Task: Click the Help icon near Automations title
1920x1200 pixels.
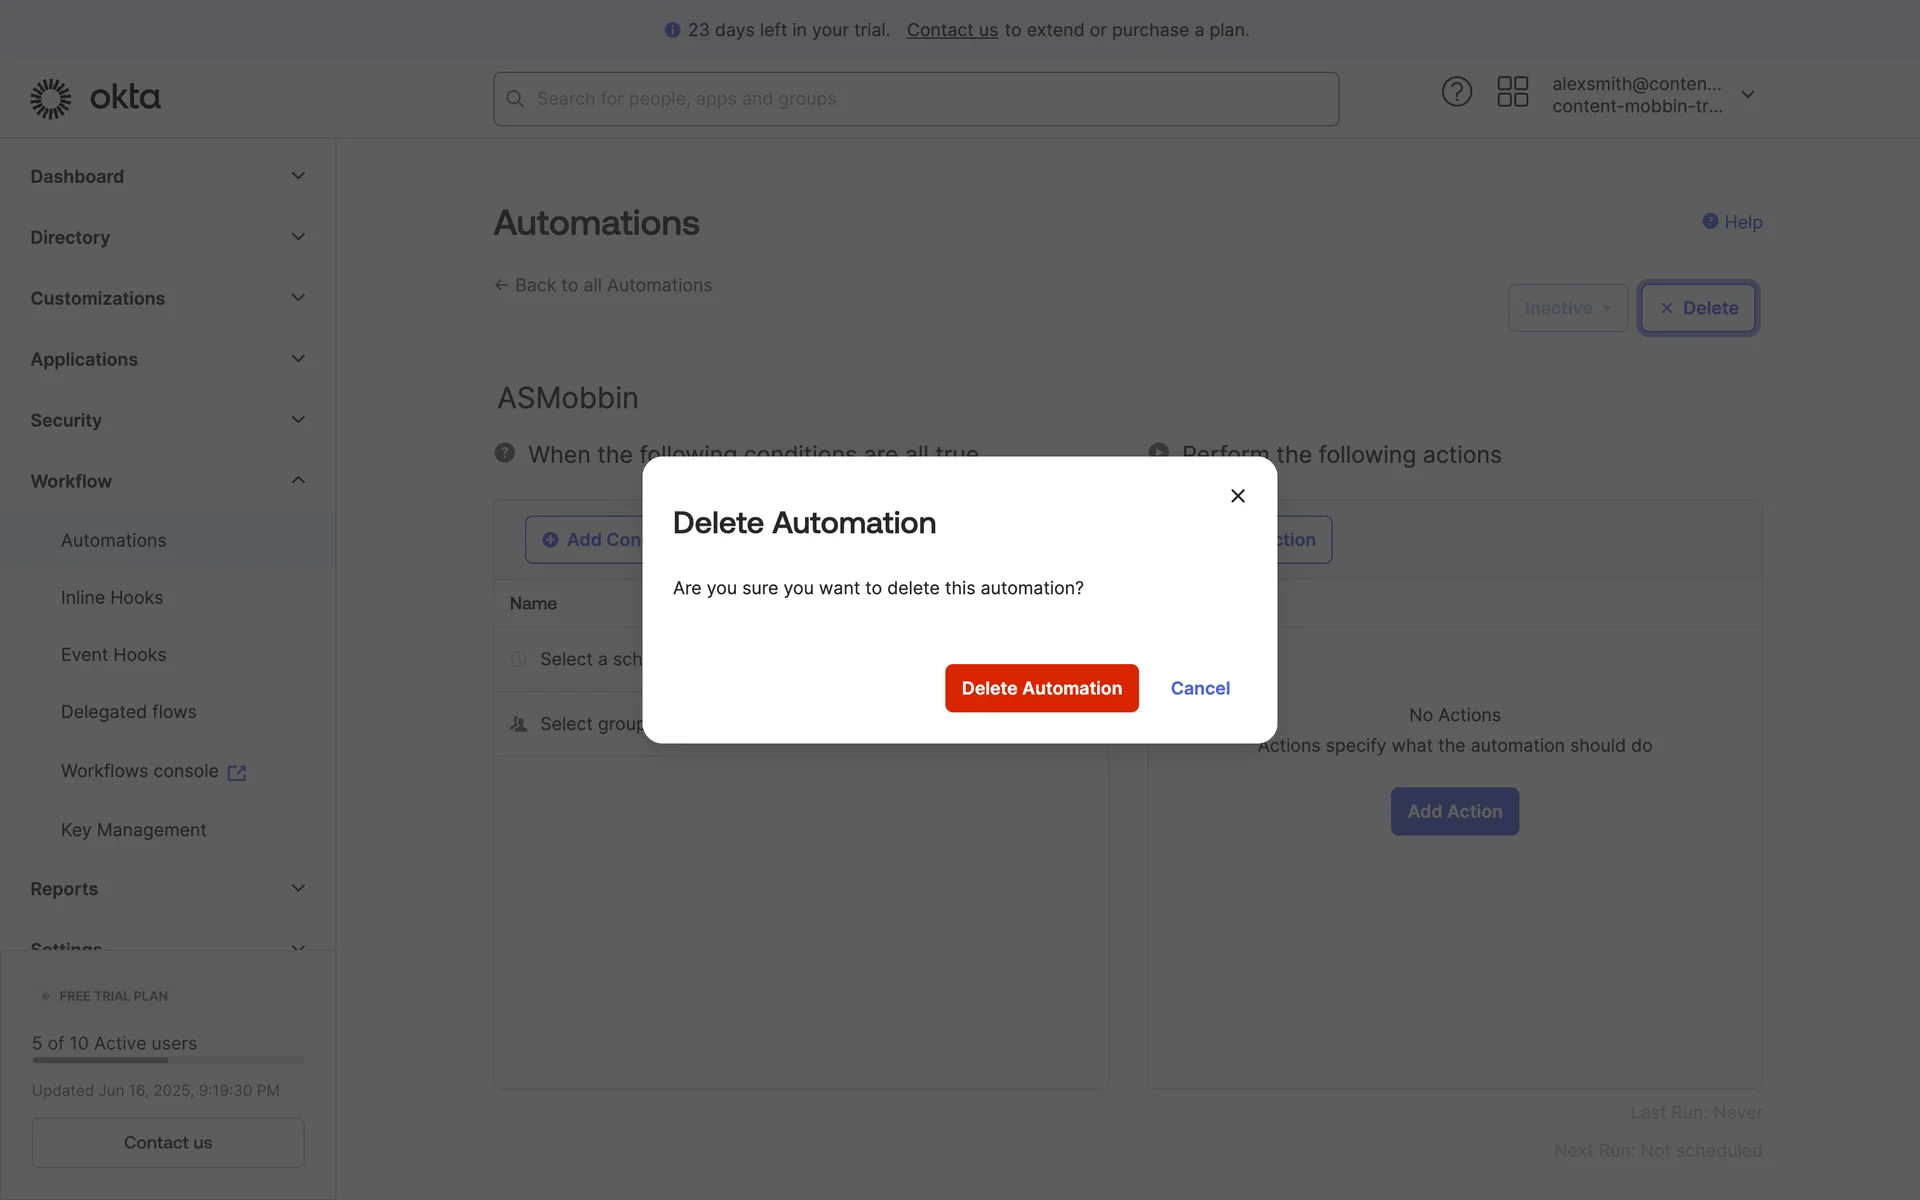Action: (x=1710, y=221)
